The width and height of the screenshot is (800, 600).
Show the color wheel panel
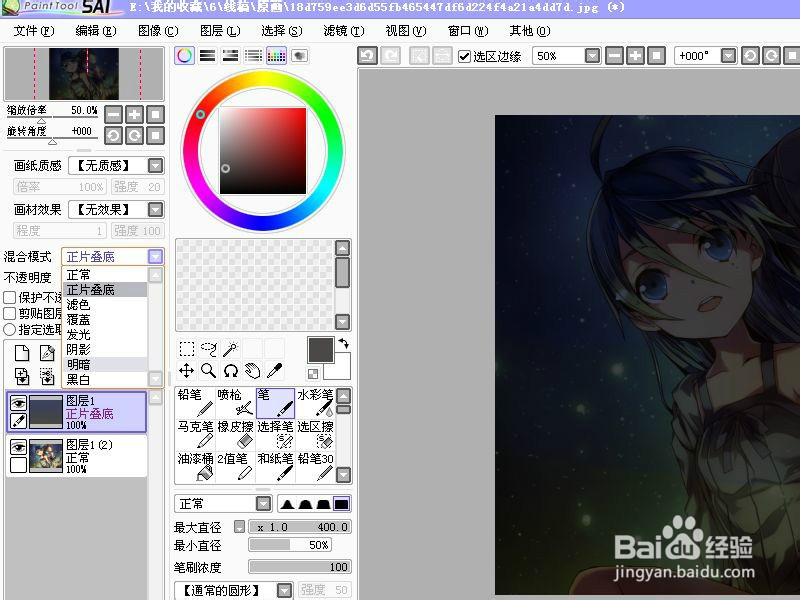pos(185,56)
